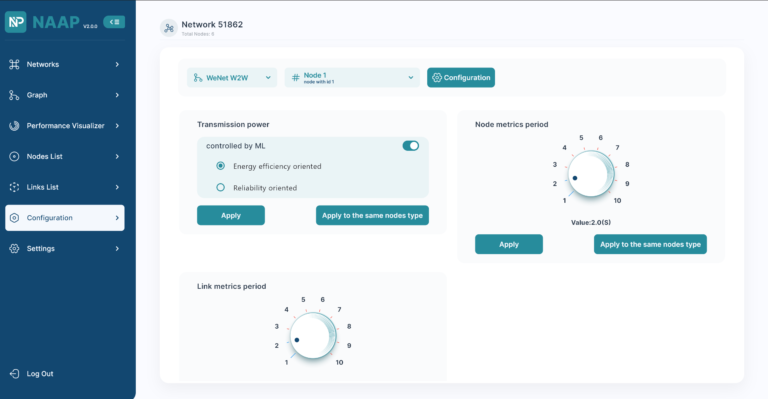Toggle the controlled by ML switch

(410, 146)
